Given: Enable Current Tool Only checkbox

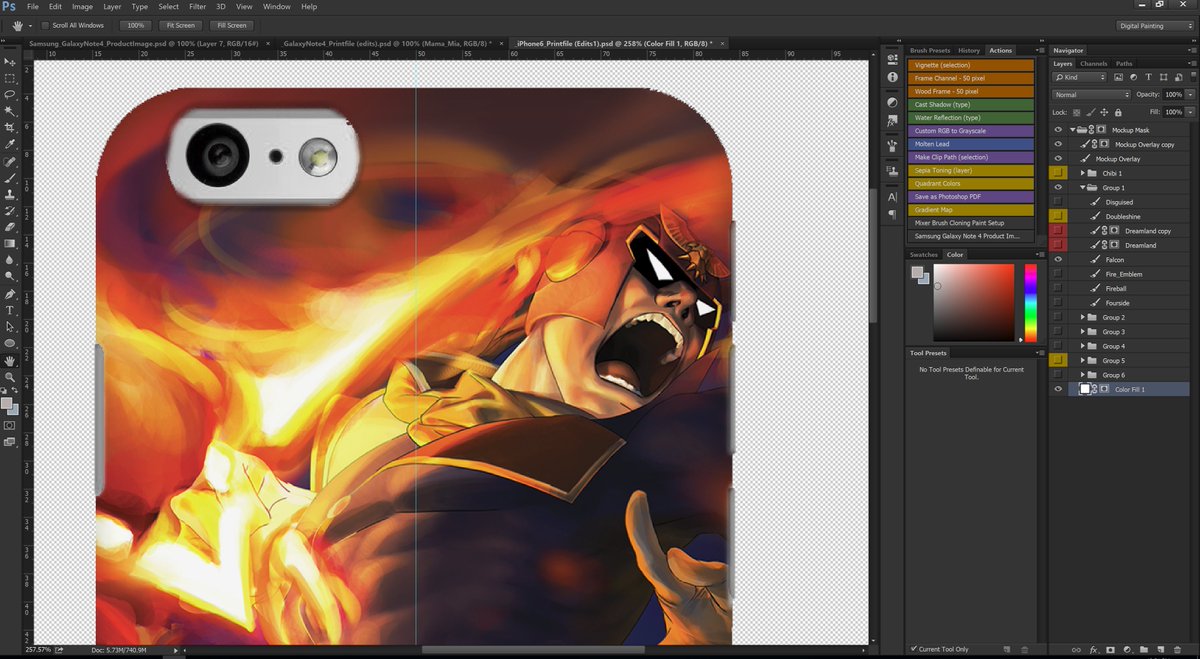Looking at the screenshot, I should click(x=913, y=649).
